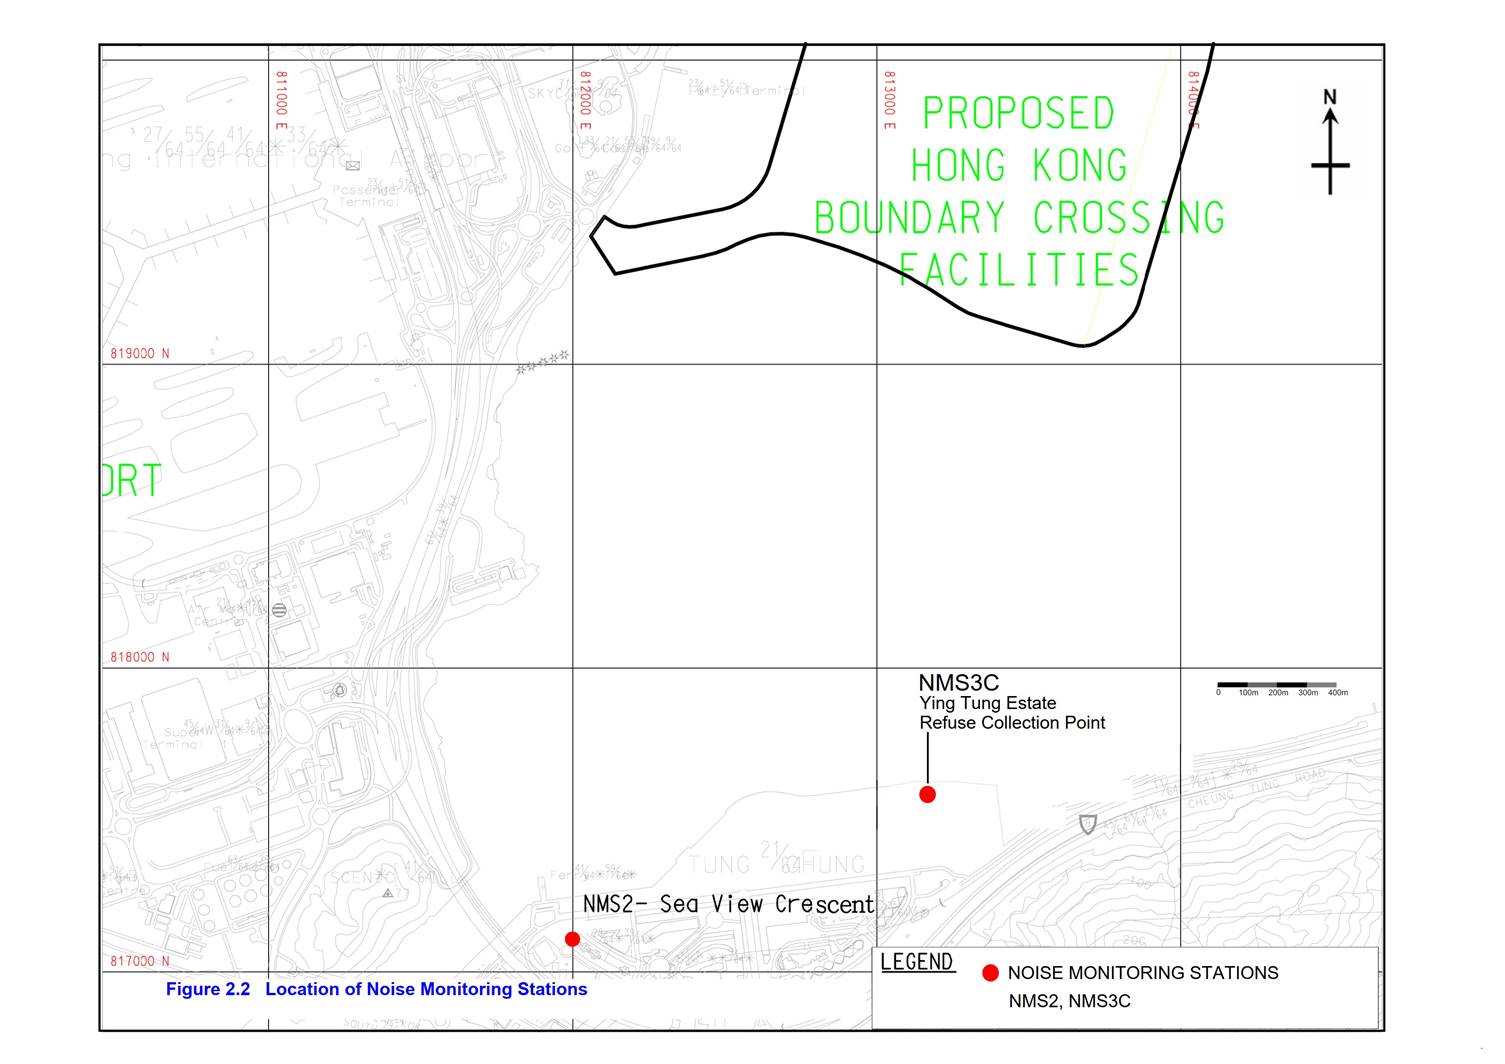Click the NMS2 red monitoring station dot
The width and height of the screenshot is (1505, 1064).
[572, 939]
